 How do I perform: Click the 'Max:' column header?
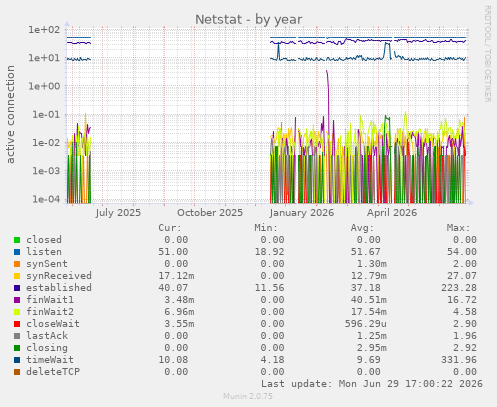(x=459, y=228)
